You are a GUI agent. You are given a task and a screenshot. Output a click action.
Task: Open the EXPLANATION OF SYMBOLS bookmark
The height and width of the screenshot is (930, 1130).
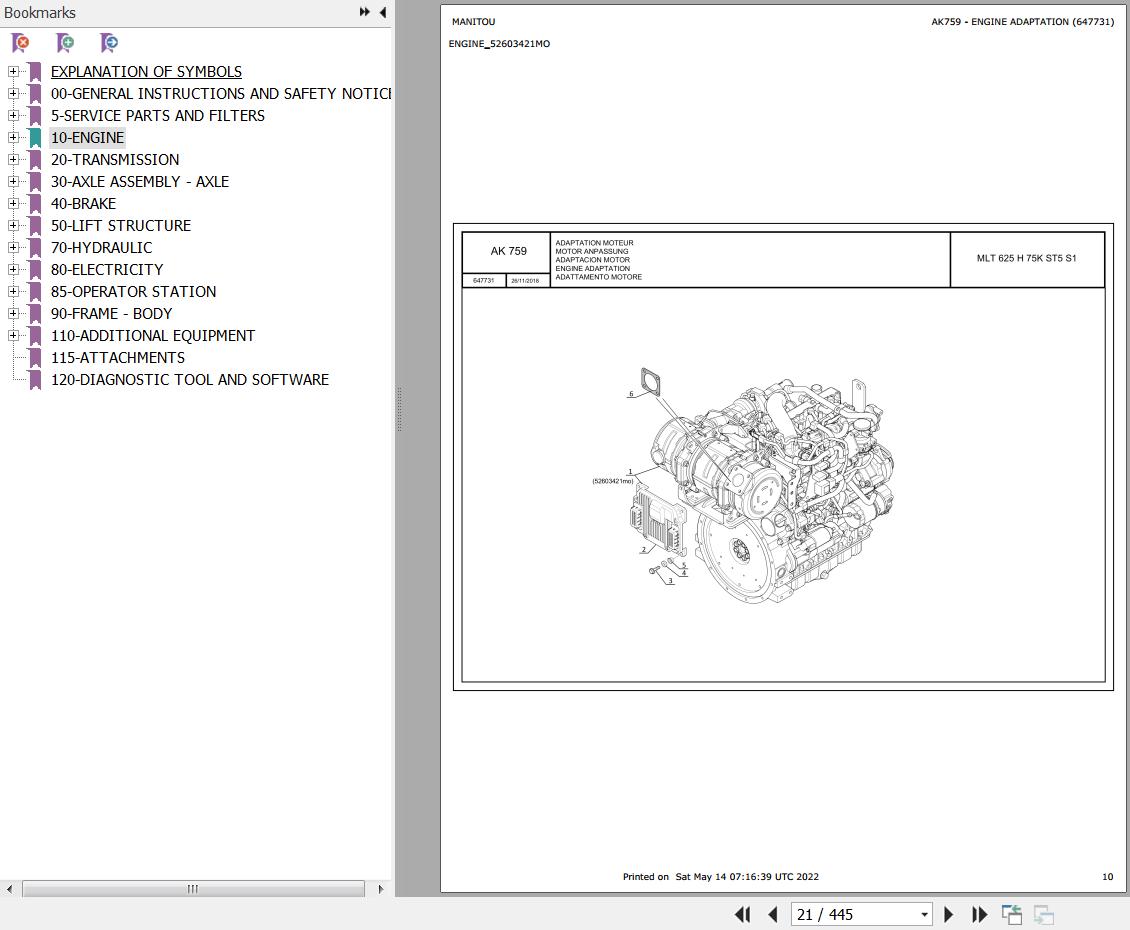tap(146, 71)
